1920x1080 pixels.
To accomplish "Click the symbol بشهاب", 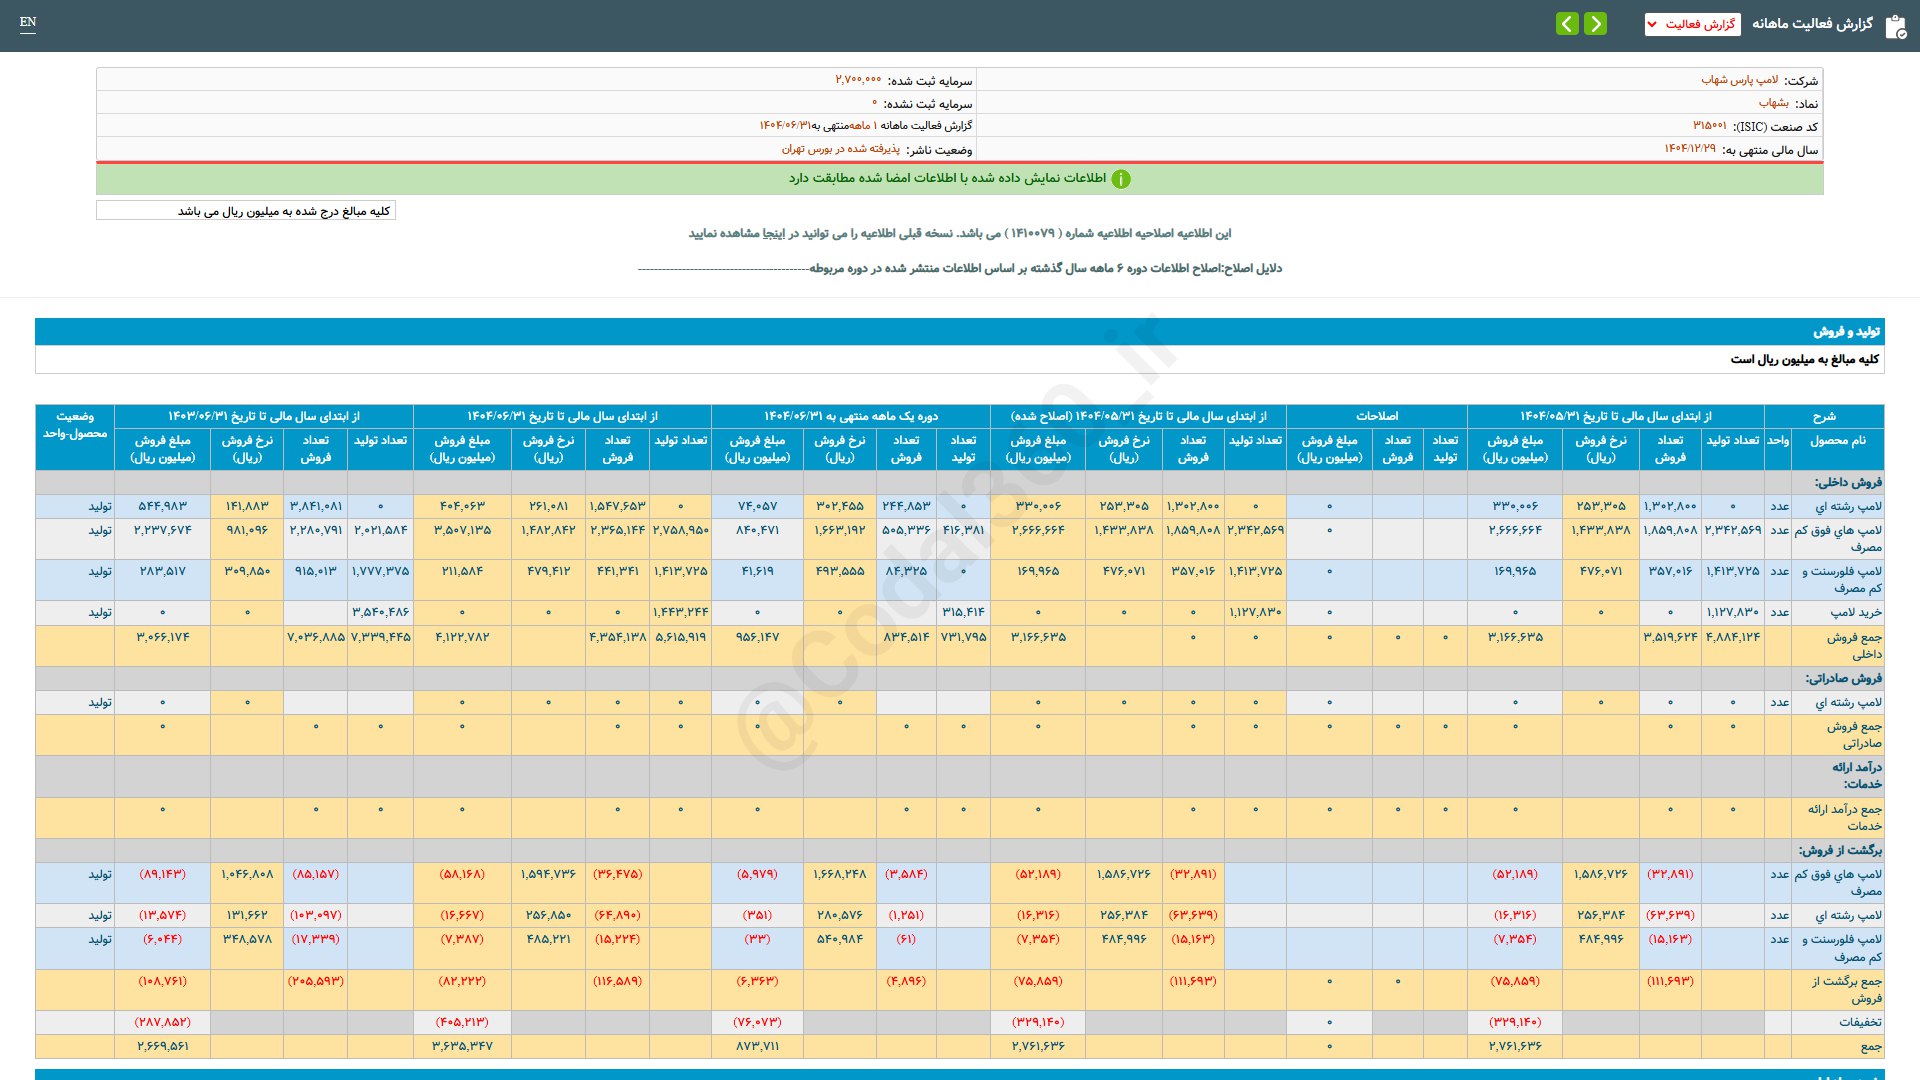I will click(1773, 103).
